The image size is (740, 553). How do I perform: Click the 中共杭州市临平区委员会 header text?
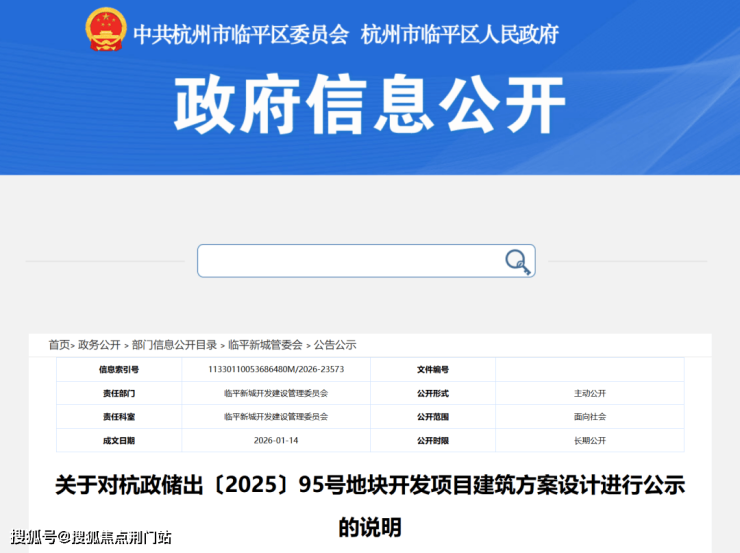click(241, 34)
